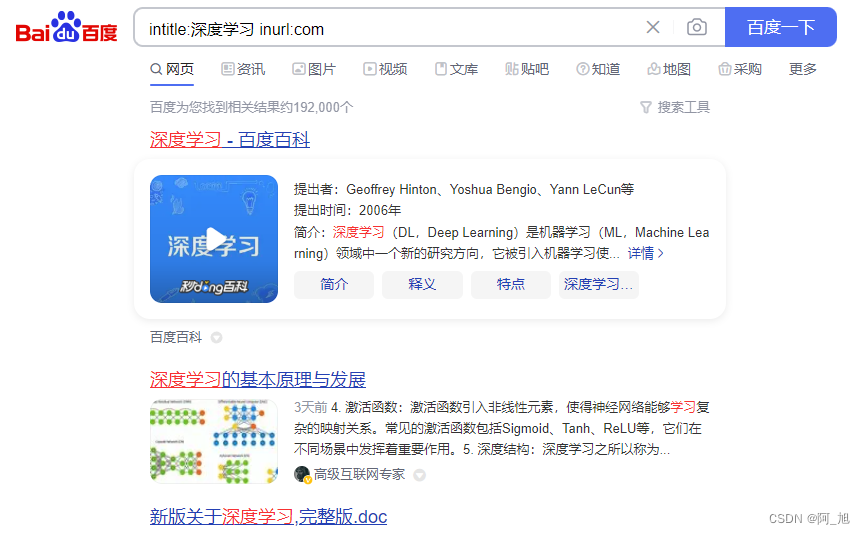Open 高级互联网专家 author avatar
This screenshot has width=865, height=534.
302,474
